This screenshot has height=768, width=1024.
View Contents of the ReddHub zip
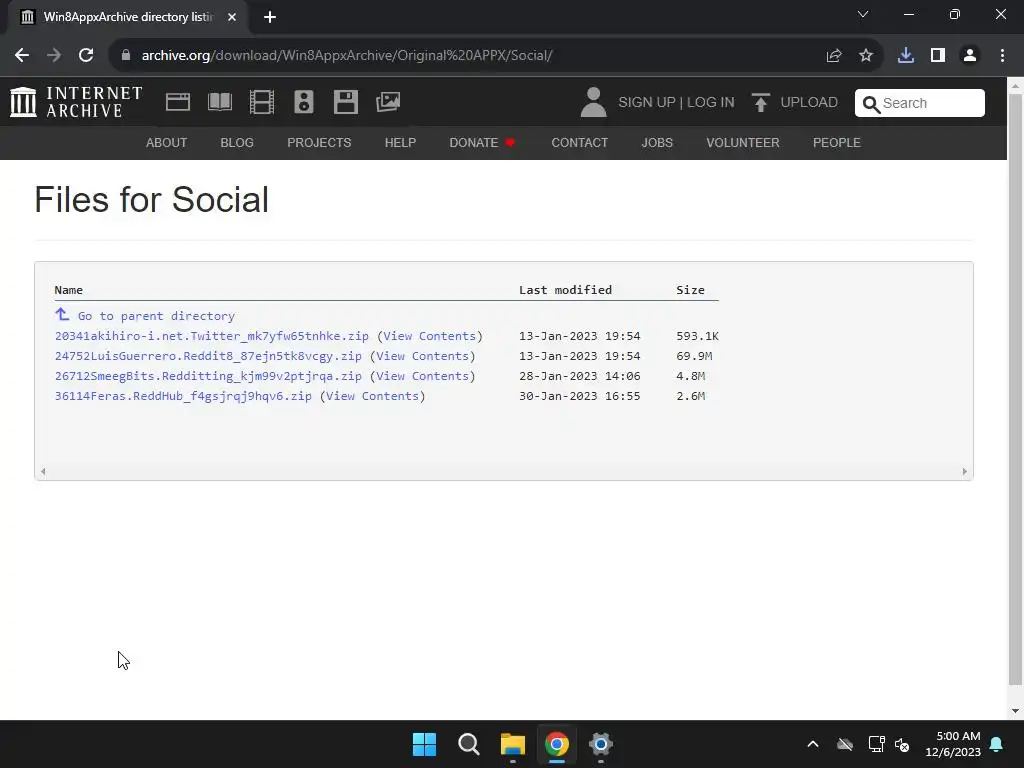point(372,396)
